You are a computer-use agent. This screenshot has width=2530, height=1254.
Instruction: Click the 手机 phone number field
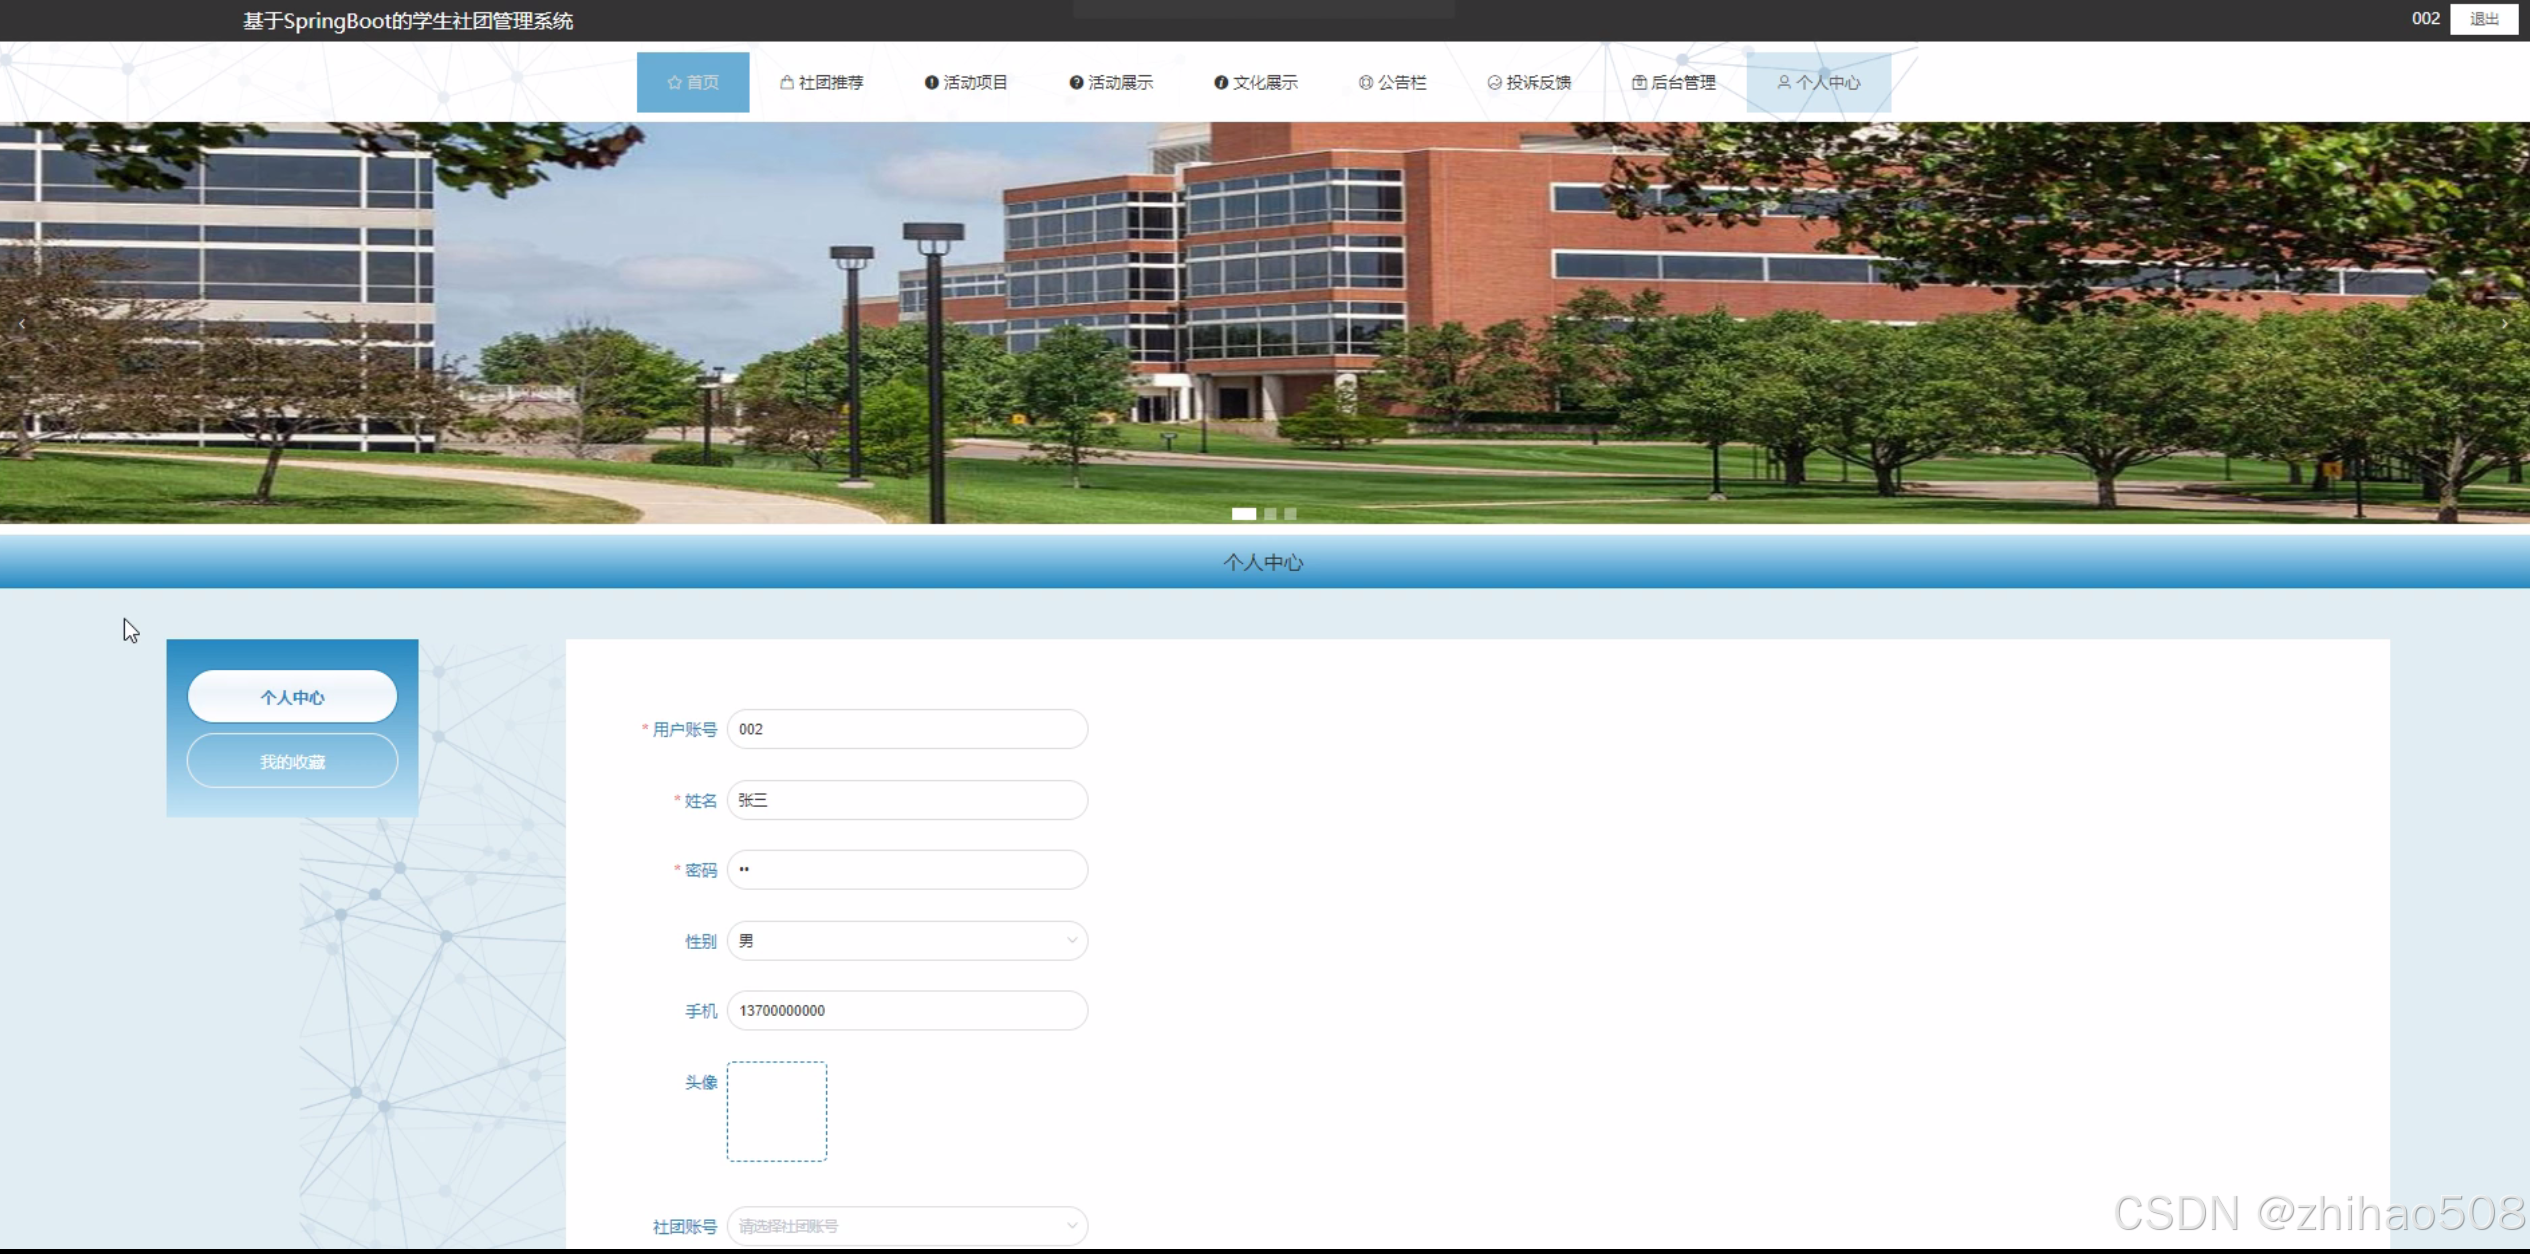point(906,1011)
